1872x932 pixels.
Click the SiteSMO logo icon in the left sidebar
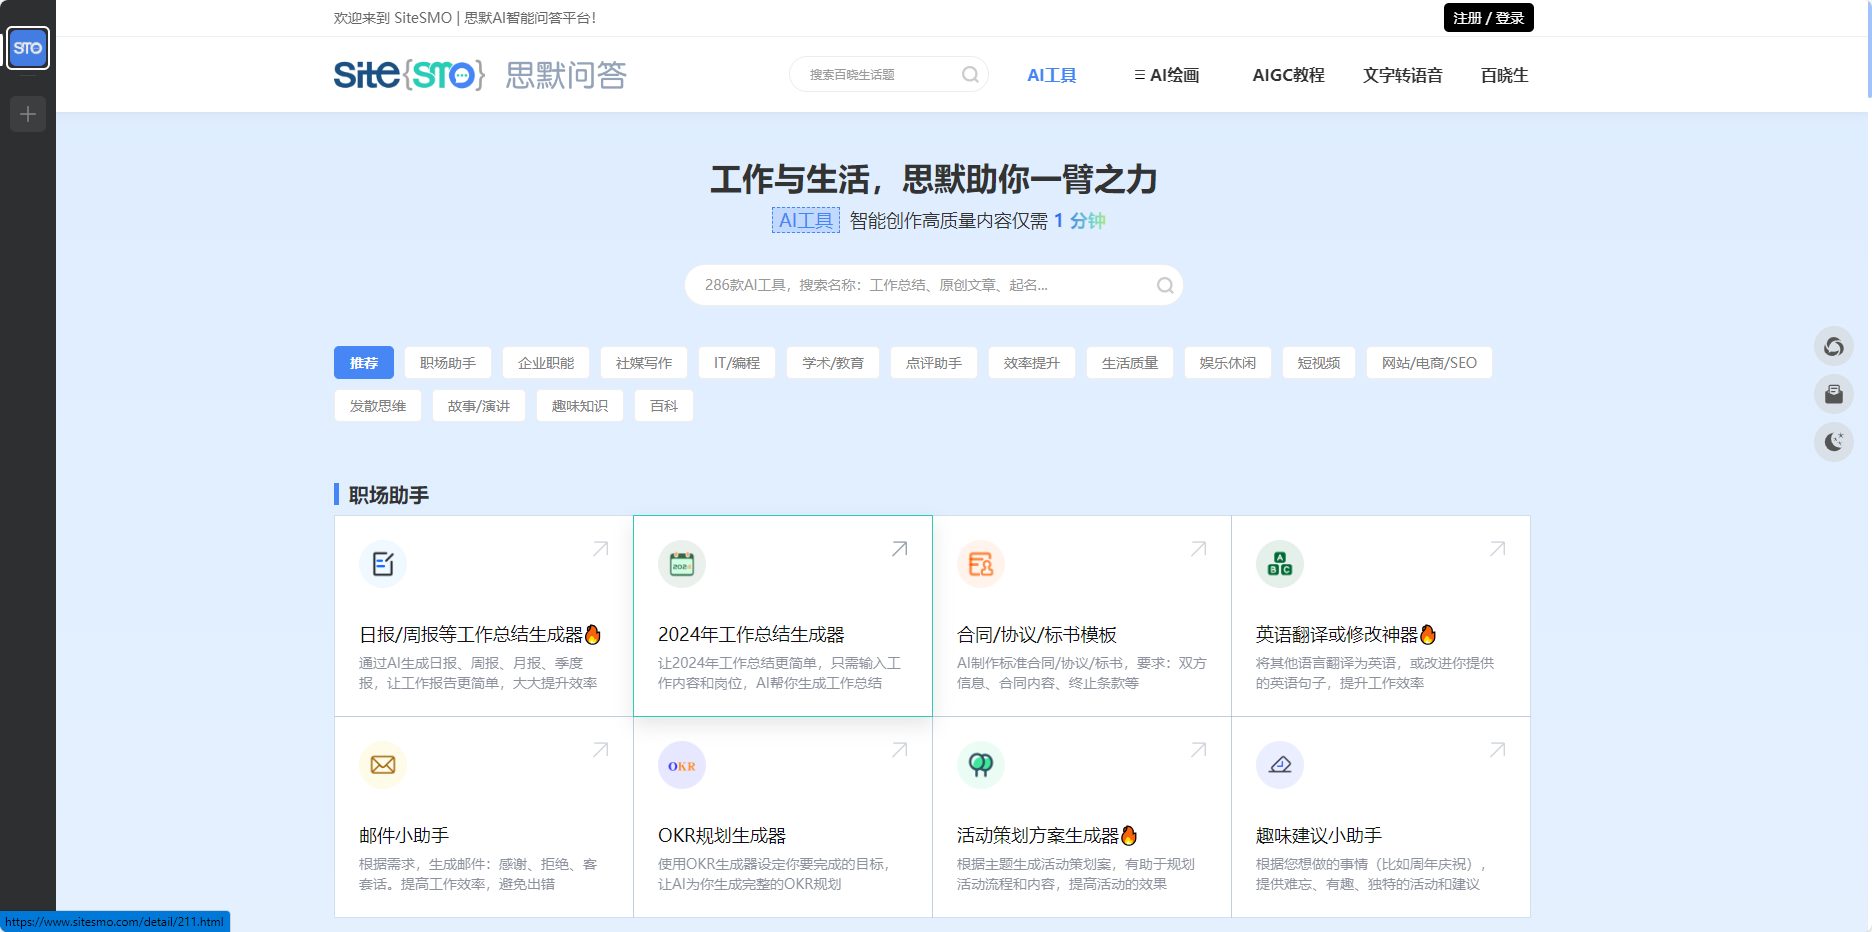click(x=27, y=47)
